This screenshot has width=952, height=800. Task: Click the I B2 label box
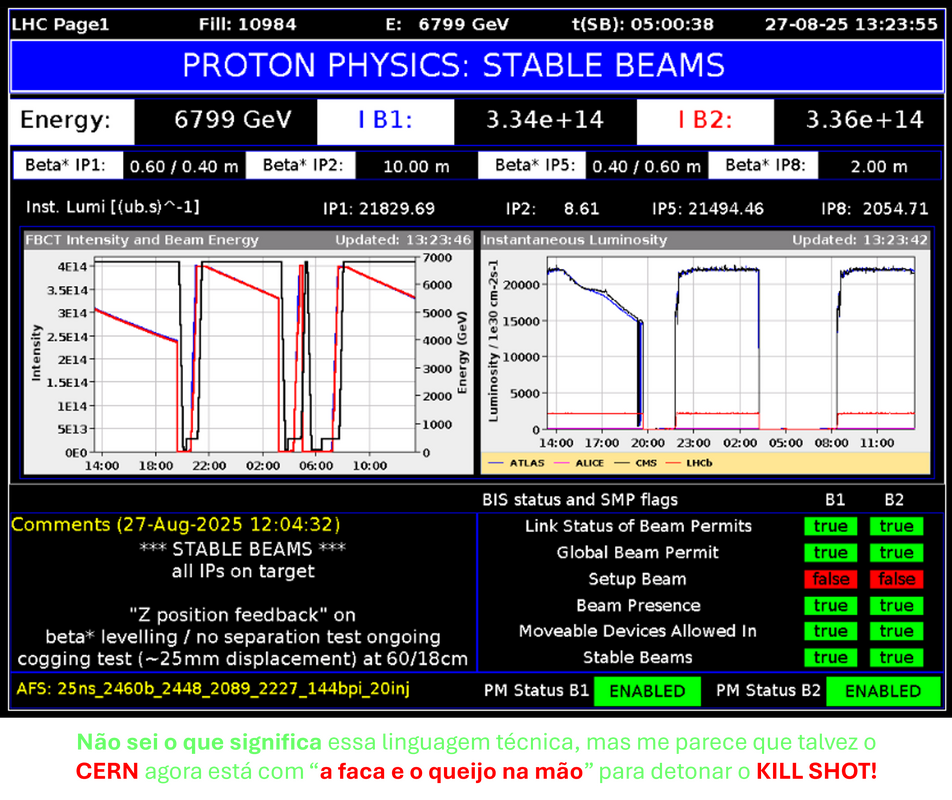click(706, 121)
